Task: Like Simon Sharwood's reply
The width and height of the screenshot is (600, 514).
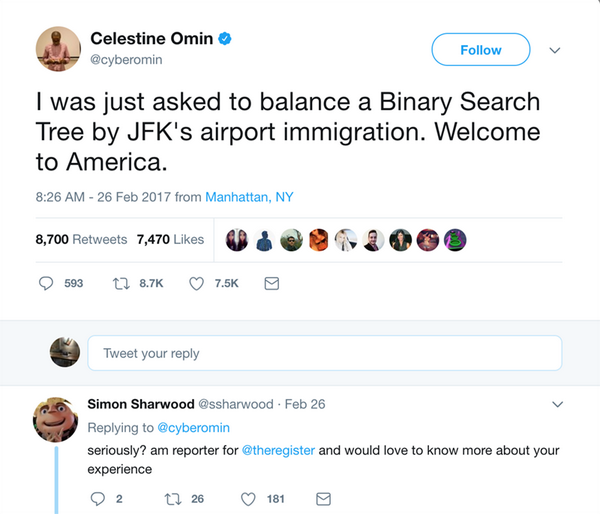Action: coord(248,498)
